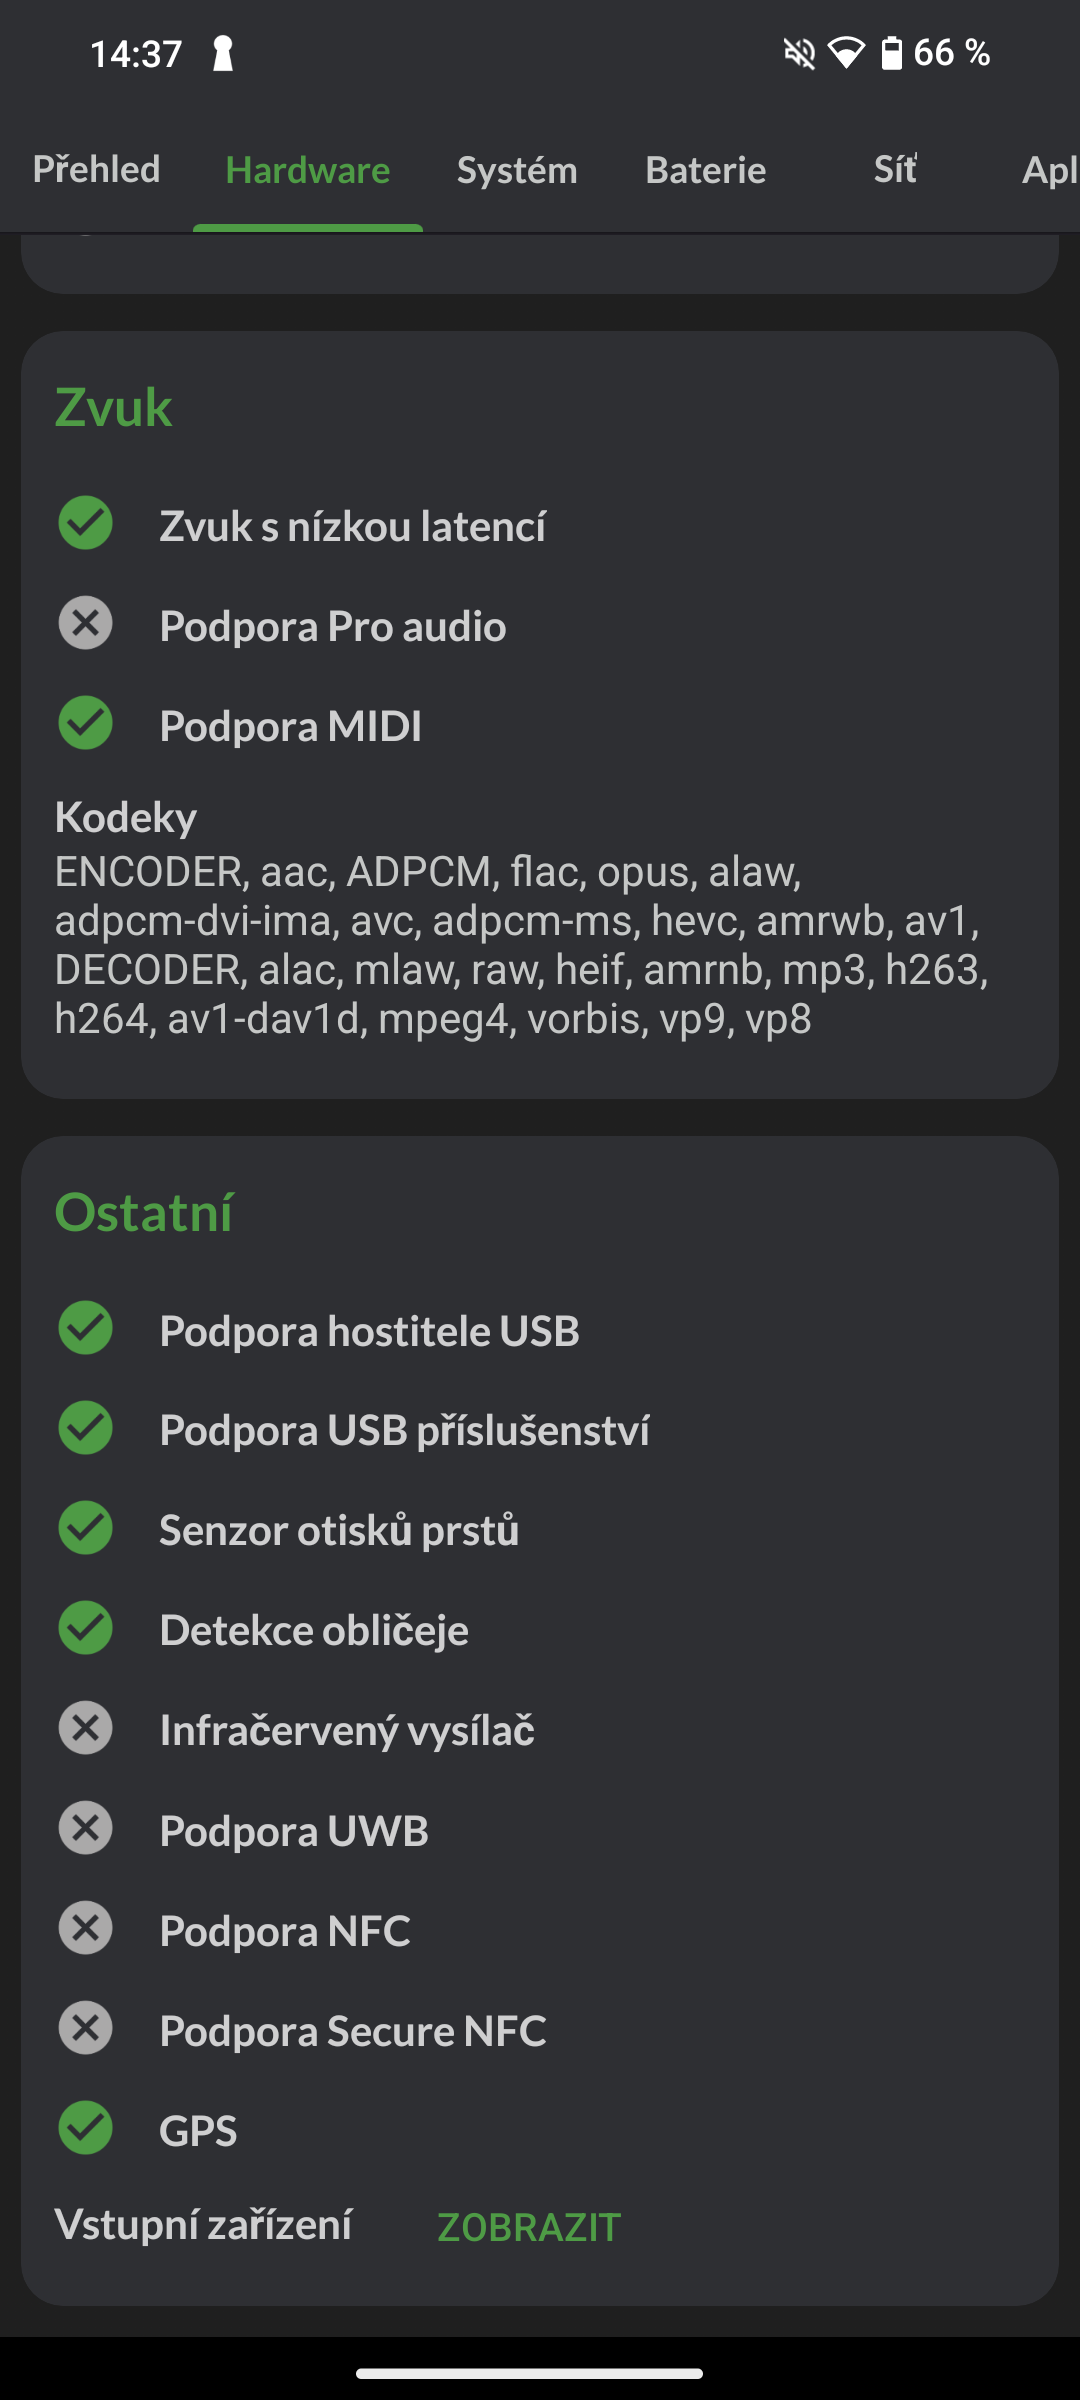Click the green check icon beside GPS

coord(85,2129)
